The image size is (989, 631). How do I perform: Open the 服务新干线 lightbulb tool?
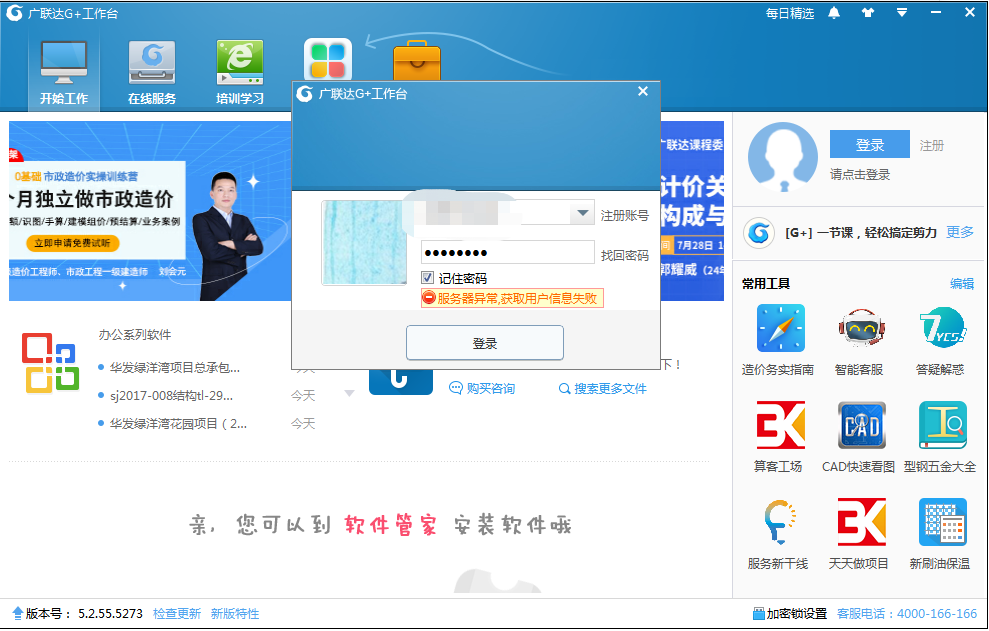[x=780, y=522]
